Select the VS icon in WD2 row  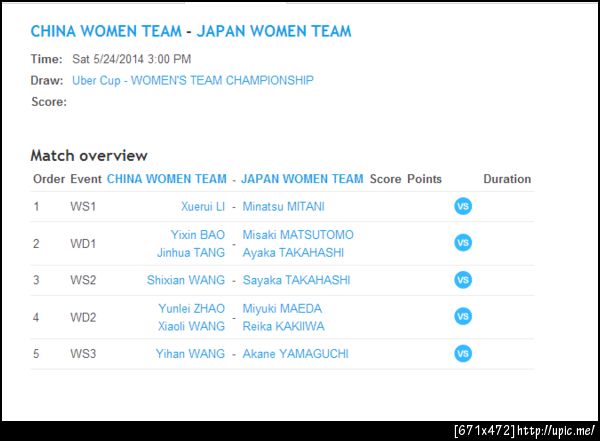click(x=463, y=317)
